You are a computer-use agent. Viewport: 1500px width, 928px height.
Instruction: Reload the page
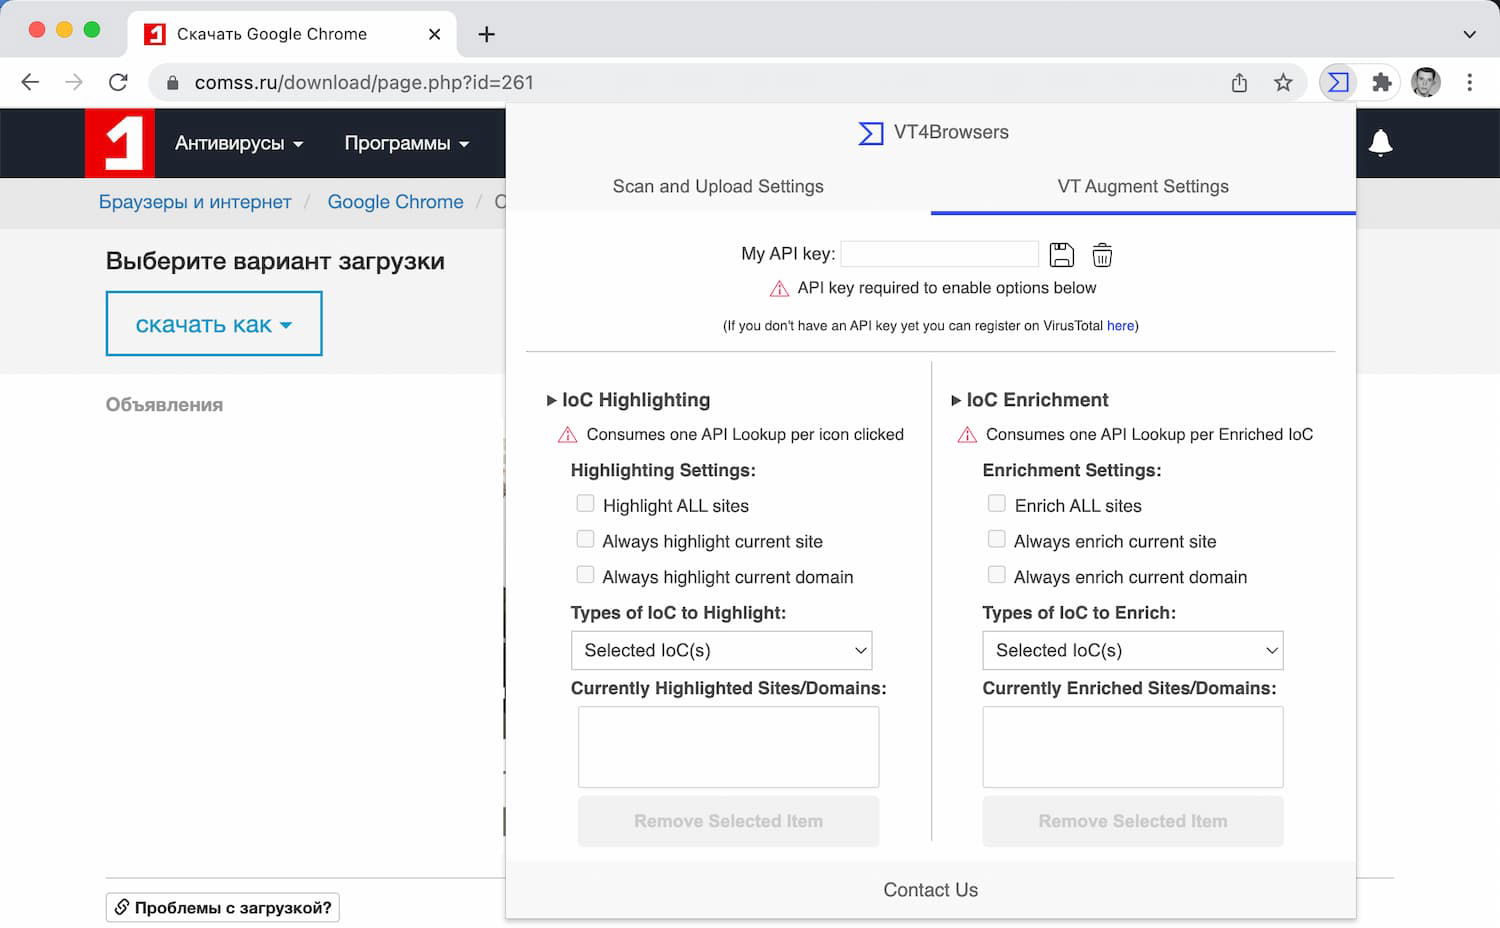tap(118, 82)
